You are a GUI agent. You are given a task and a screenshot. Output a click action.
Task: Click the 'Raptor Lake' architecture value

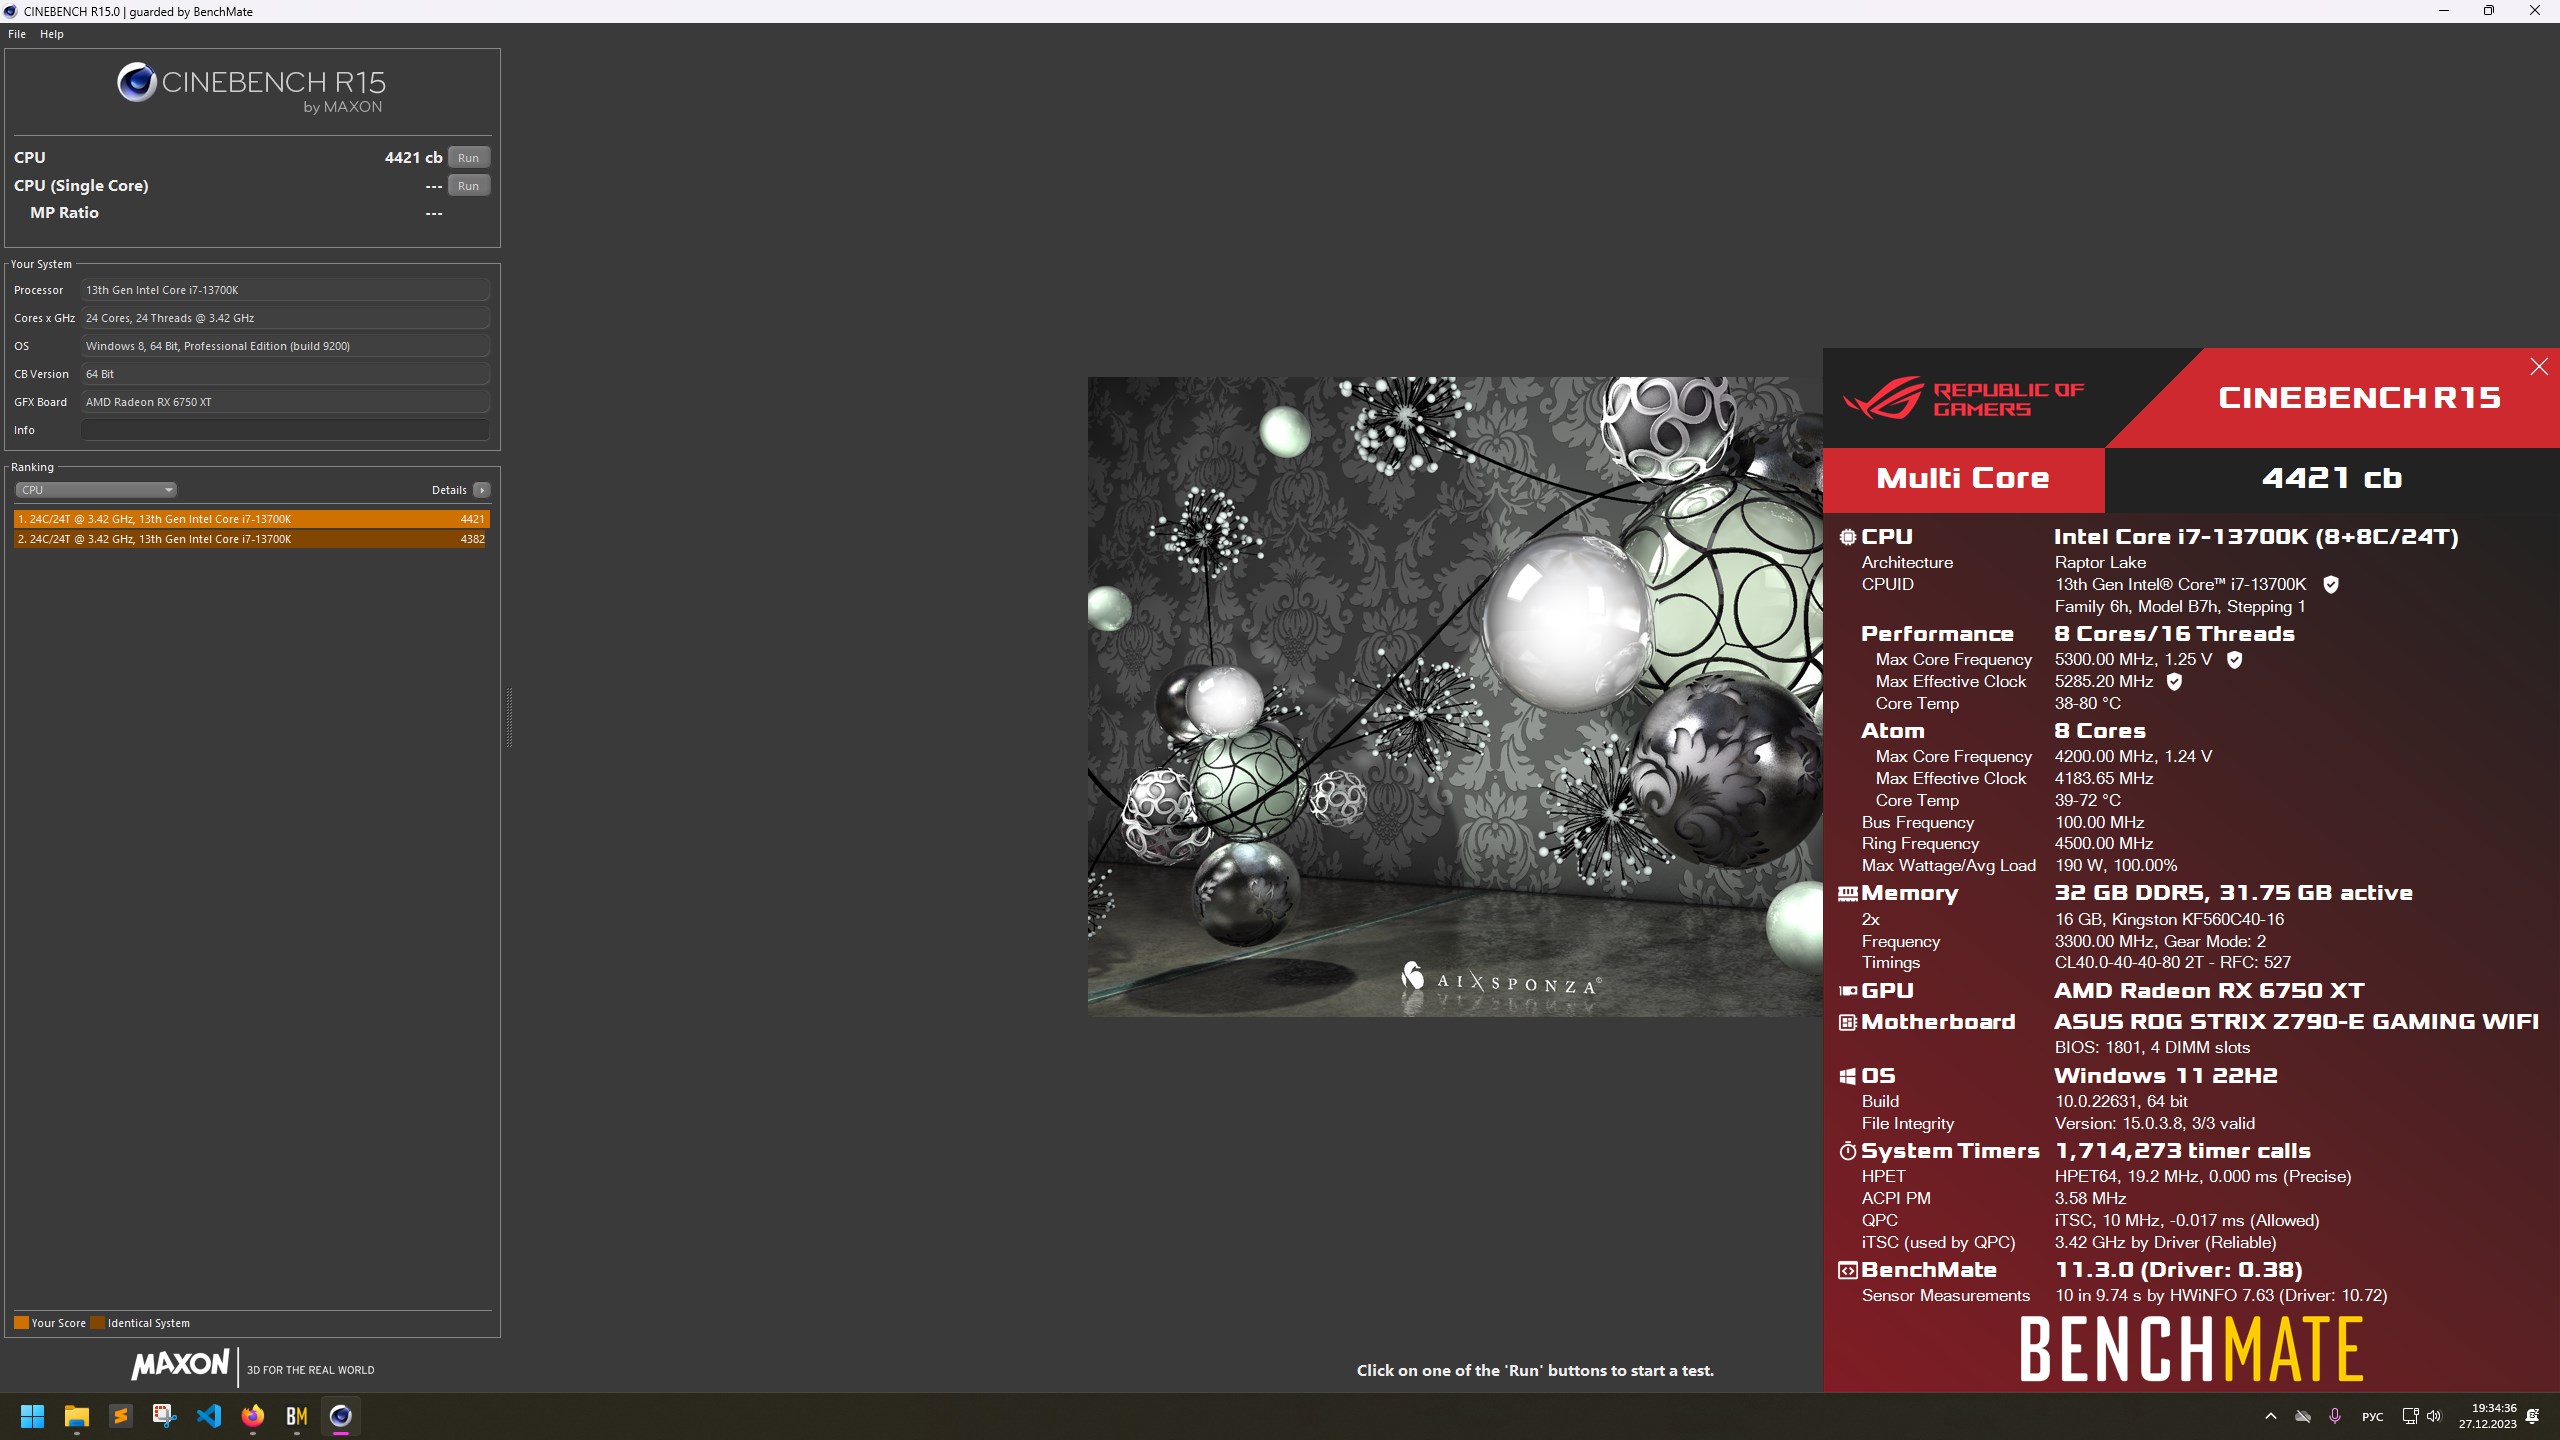click(2100, 563)
